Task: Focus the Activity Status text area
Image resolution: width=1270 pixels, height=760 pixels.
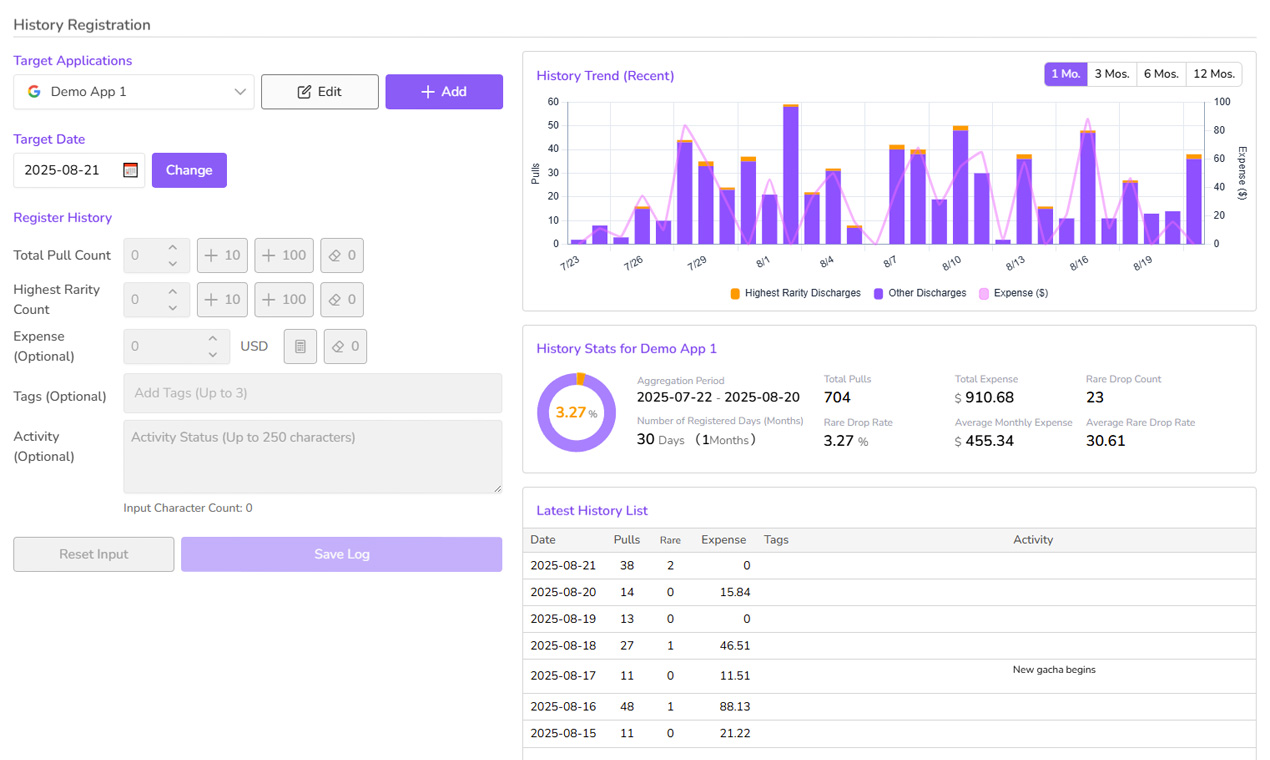Action: [x=313, y=456]
